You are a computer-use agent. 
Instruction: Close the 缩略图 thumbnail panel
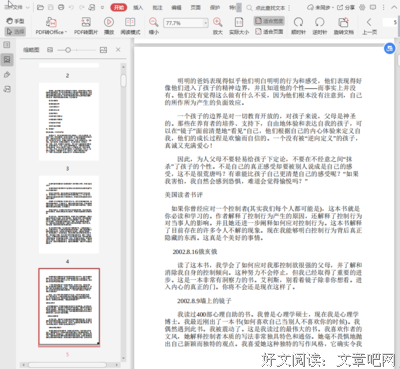click(118, 50)
